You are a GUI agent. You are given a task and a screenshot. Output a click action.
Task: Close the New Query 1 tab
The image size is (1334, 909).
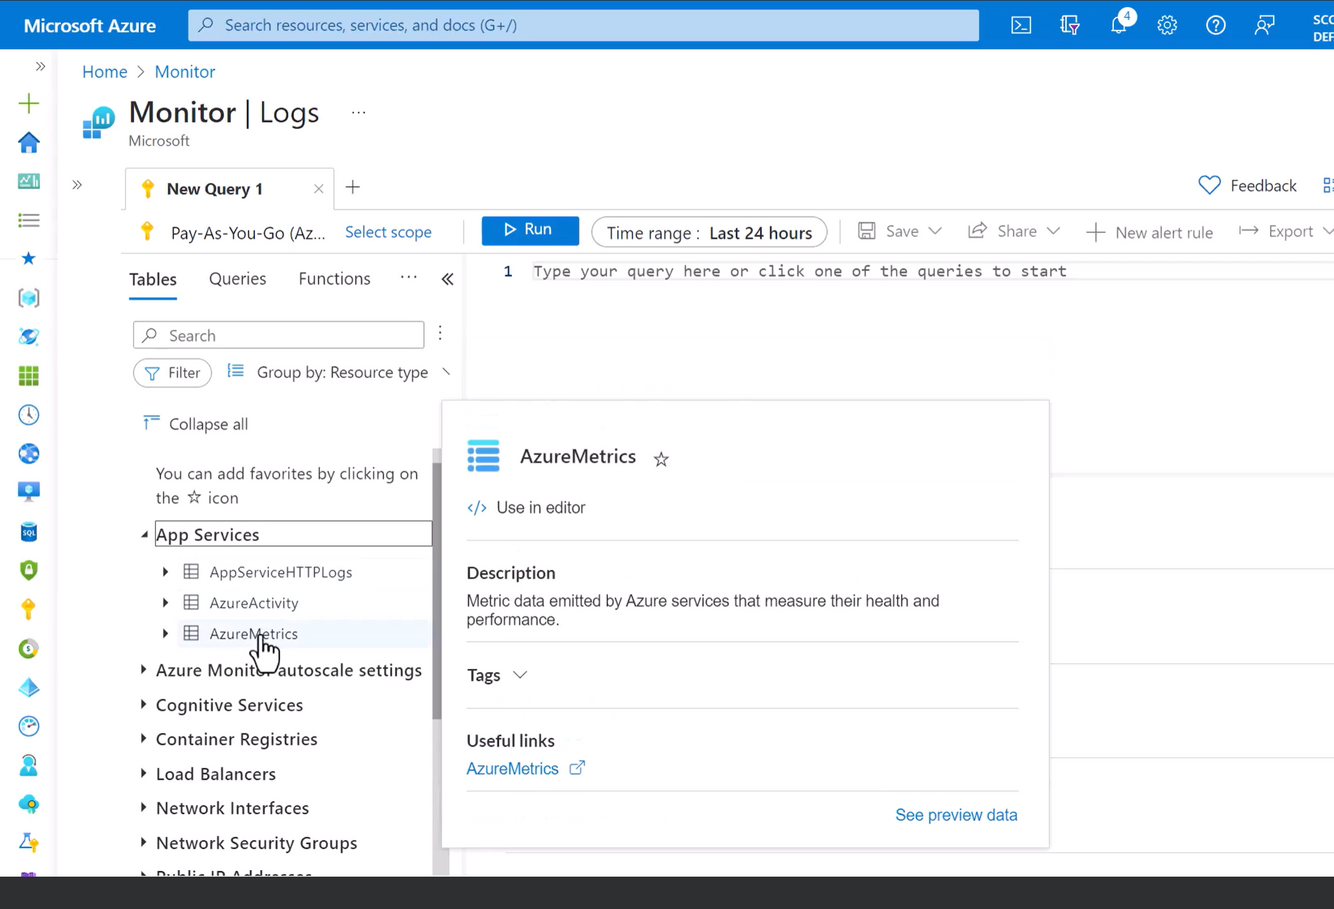coord(318,189)
